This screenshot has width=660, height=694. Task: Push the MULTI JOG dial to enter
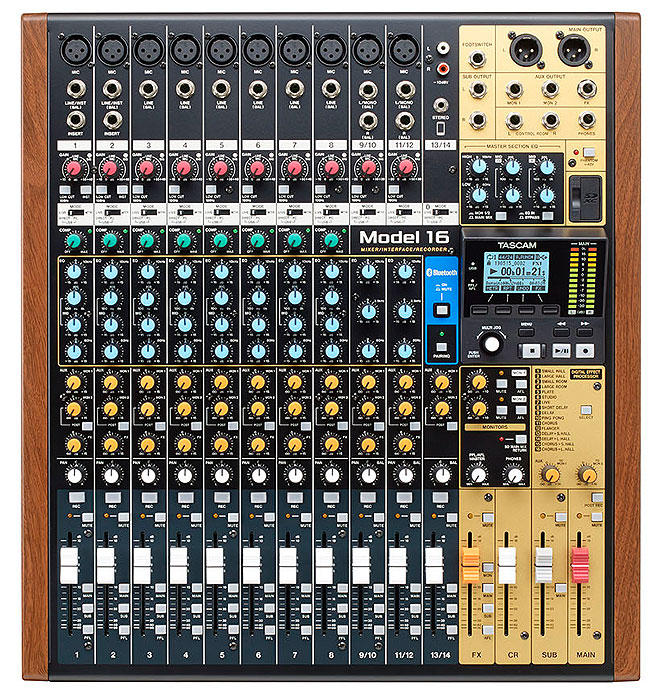(491, 343)
